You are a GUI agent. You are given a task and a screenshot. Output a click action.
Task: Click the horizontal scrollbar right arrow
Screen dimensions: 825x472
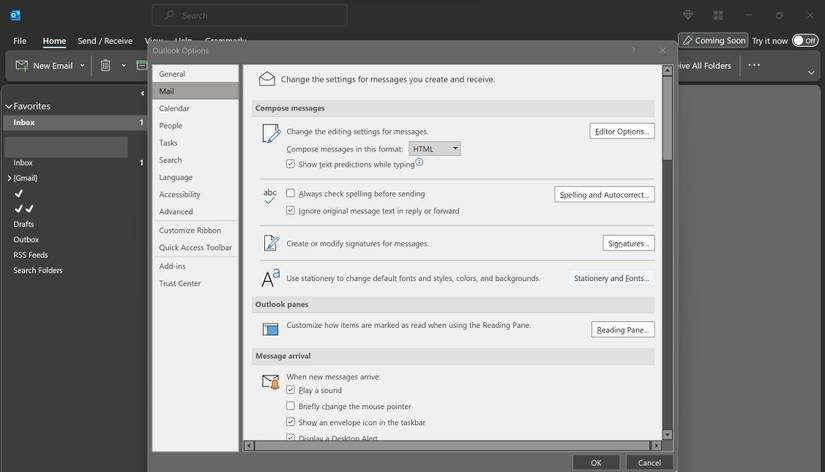click(x=656, y=446)
